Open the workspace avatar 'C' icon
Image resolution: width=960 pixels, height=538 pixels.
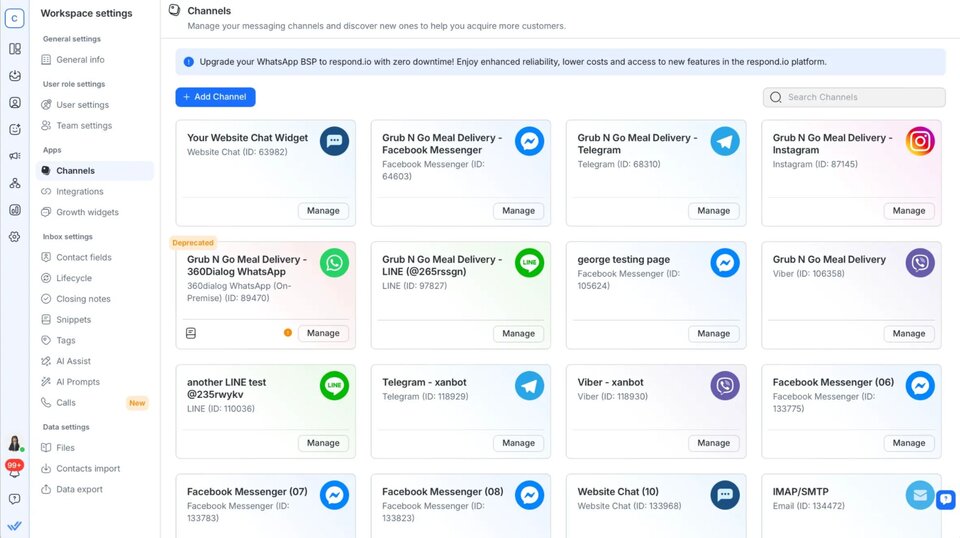(x=15, y=18)
